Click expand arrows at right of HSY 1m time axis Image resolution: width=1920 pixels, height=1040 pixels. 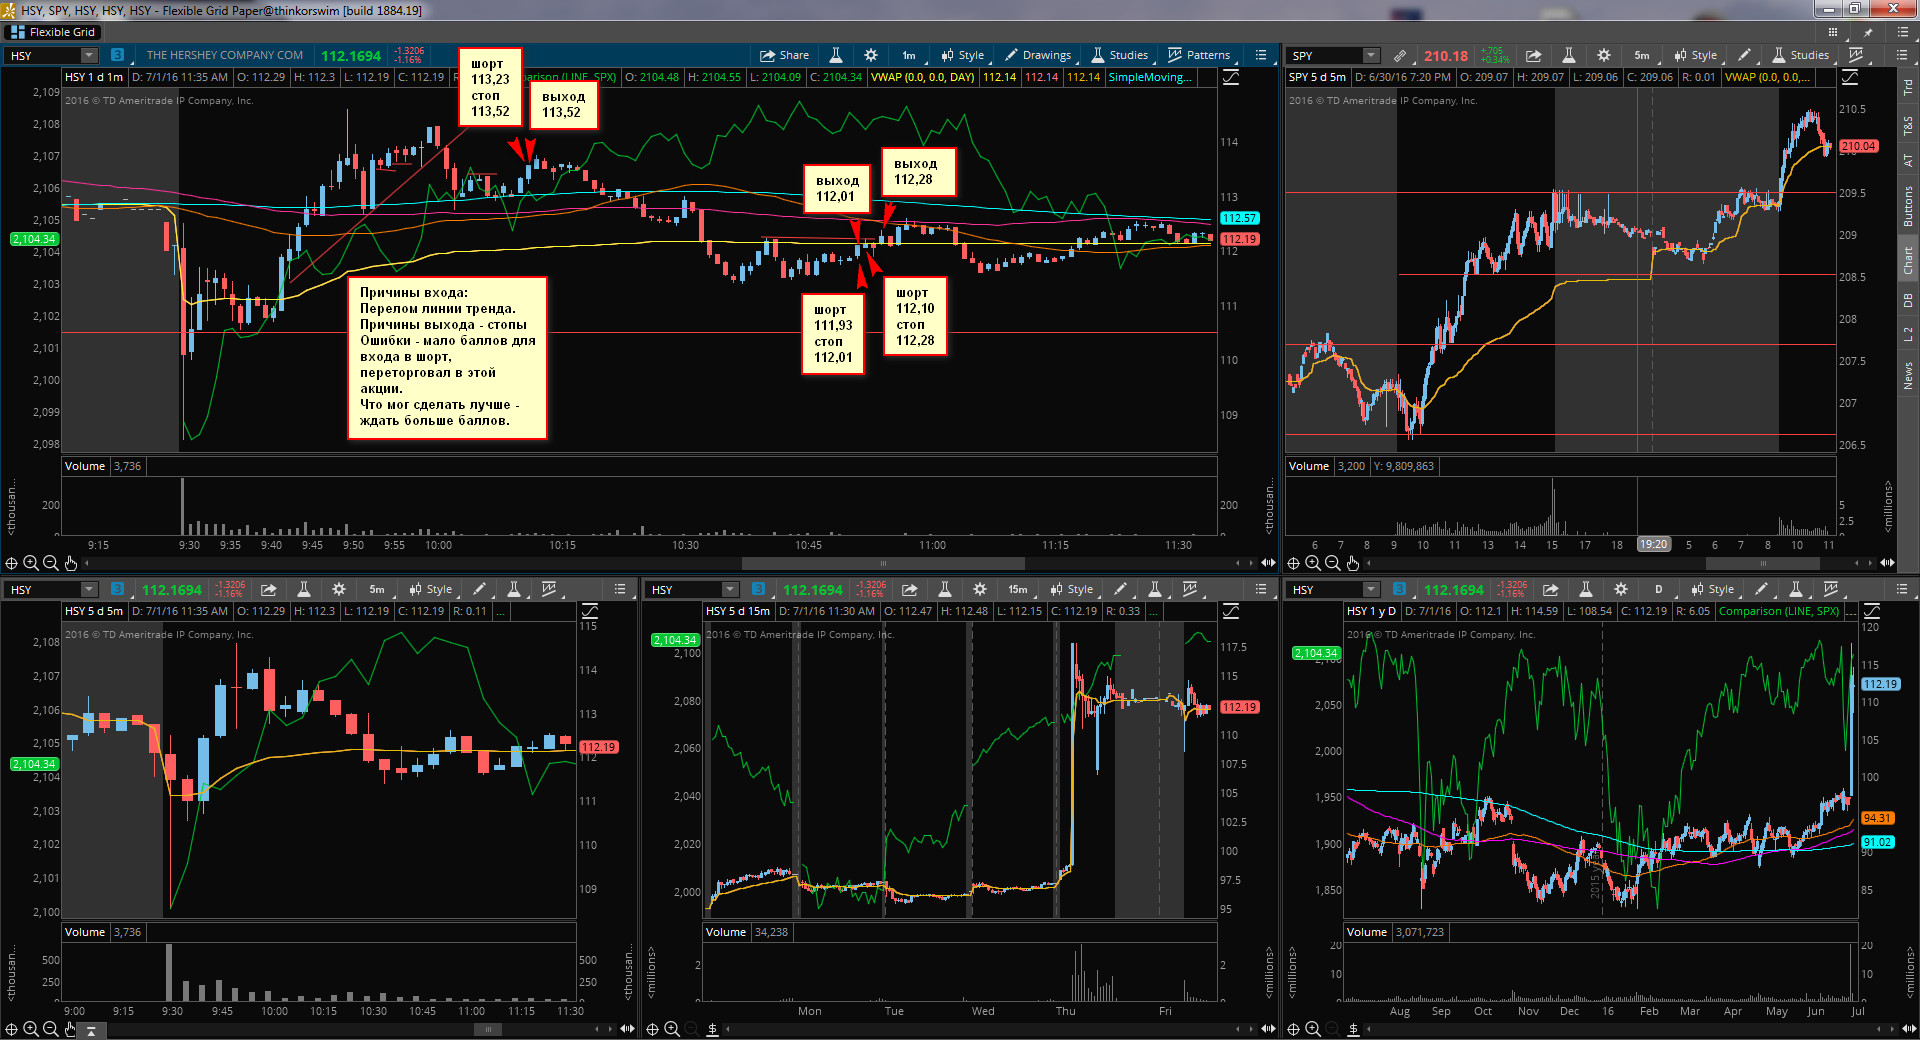[1268, 563]
